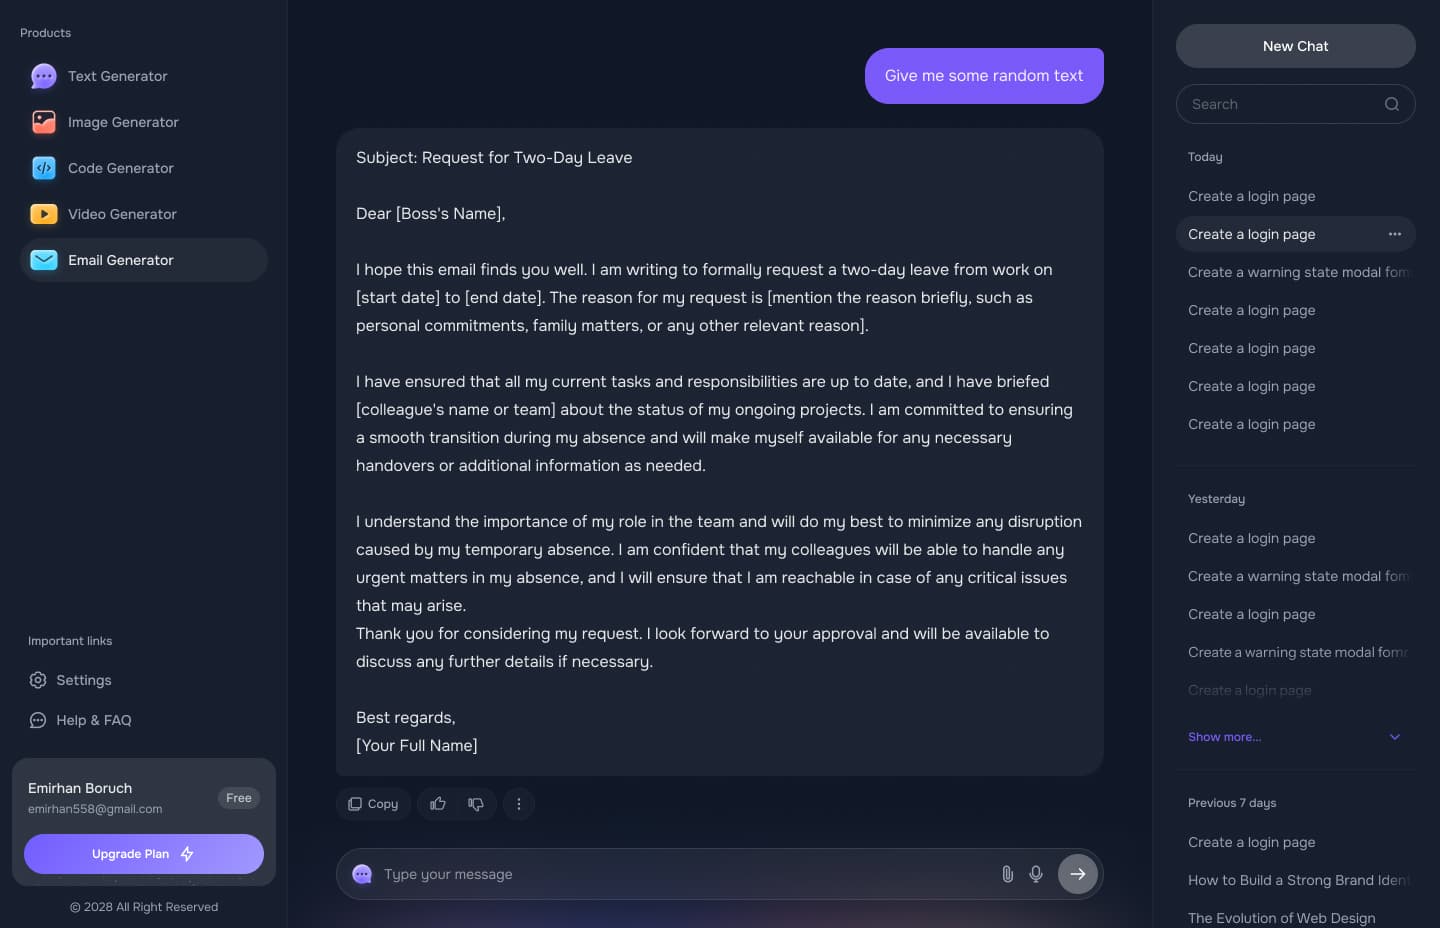Click the Upgrade Plan button

coord(143,854)
